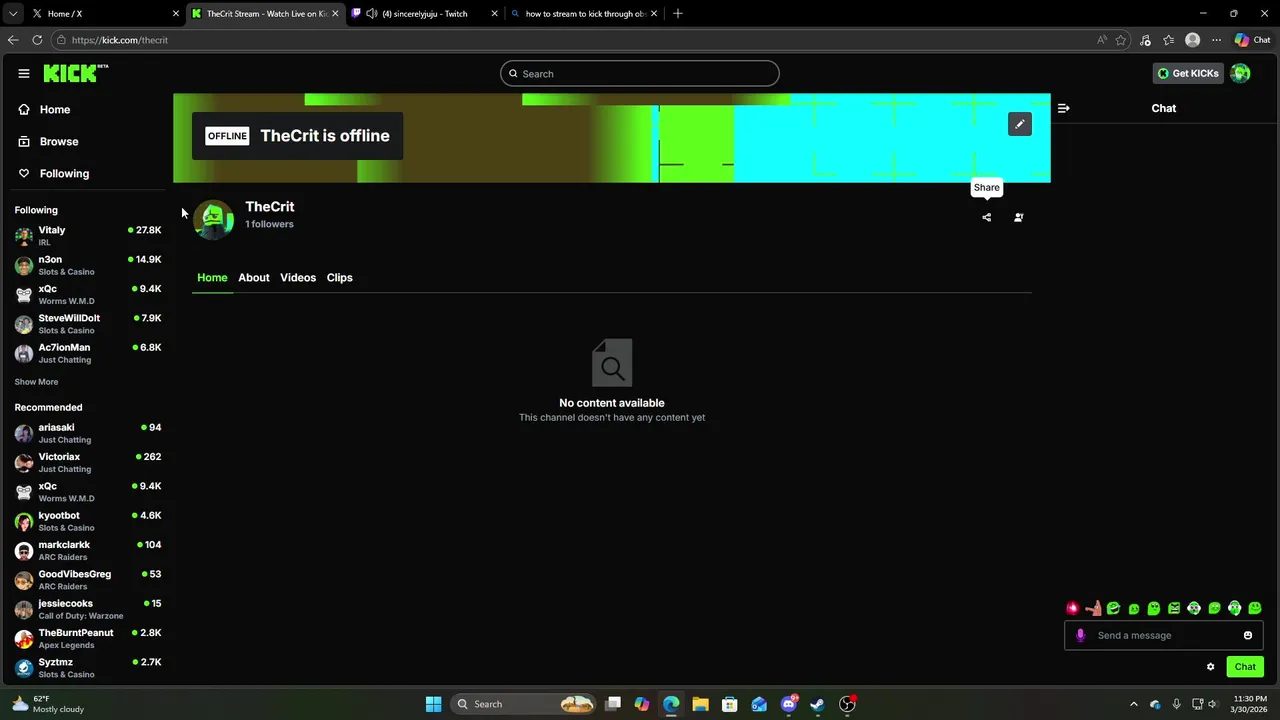Click the Kick Search field

[x=640, y=73]
